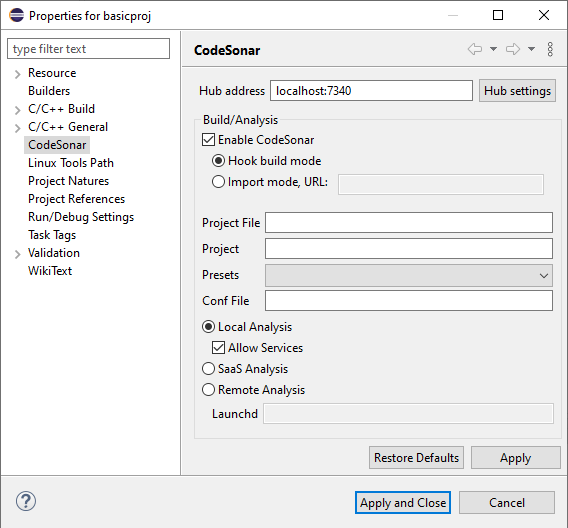Click the Apply button
This screenshot has width=568, height=528.
tap(515, 458)
